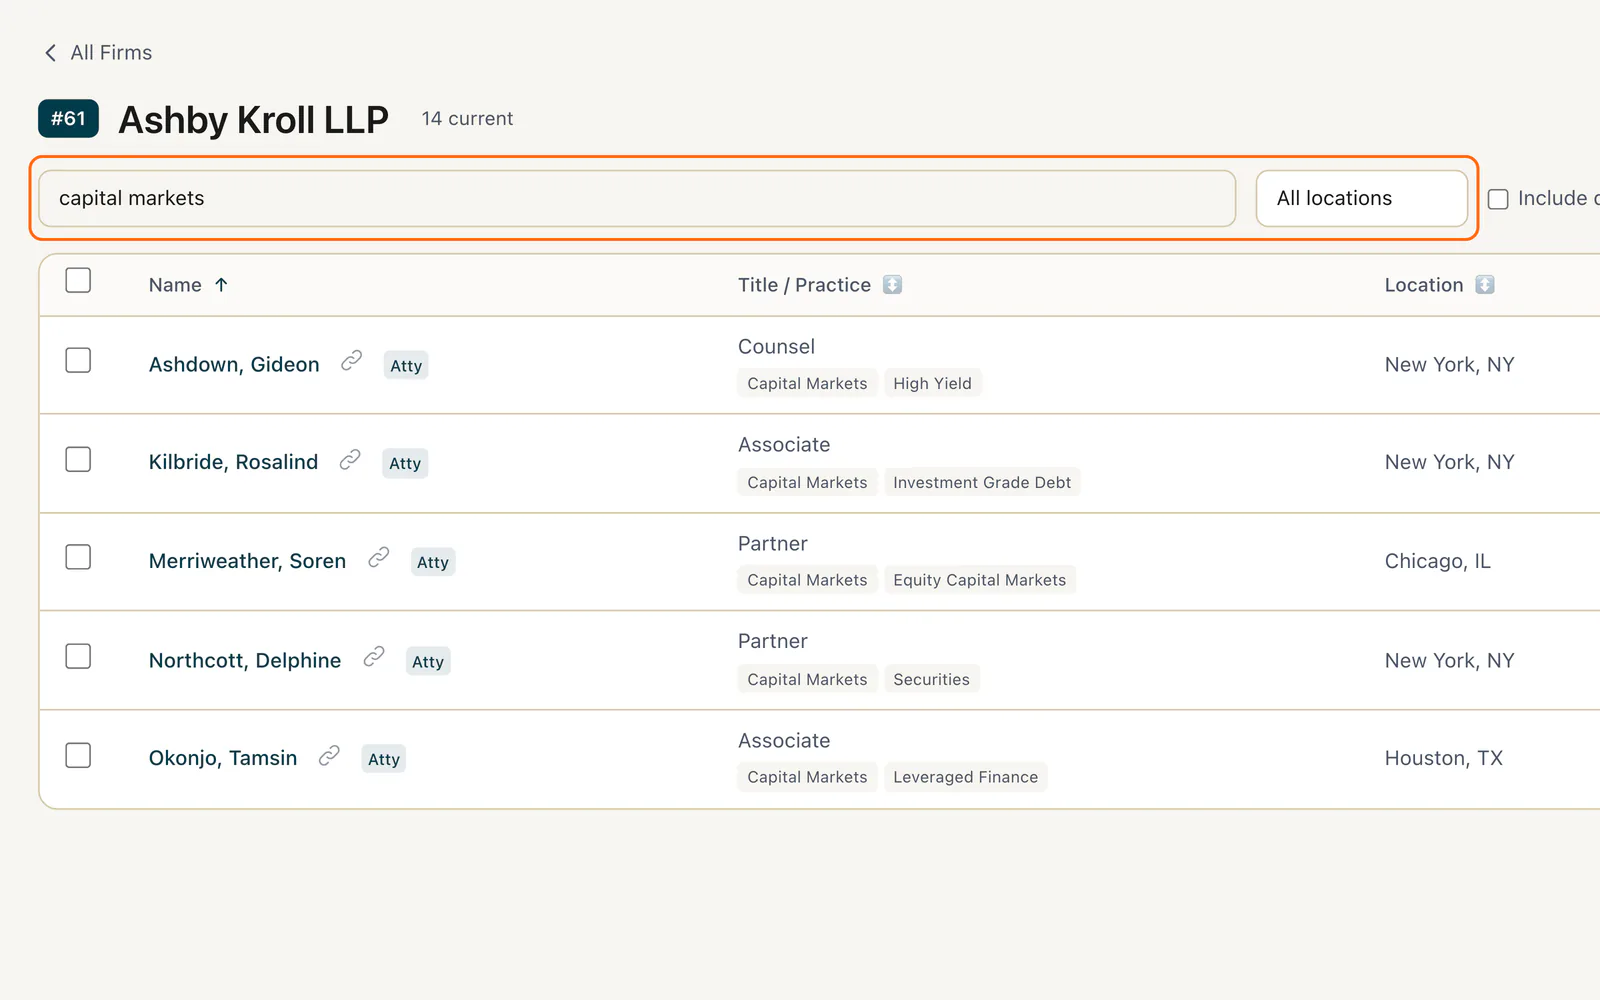Screen dimensions: 1600x1000
Task: Check the box for Kilbride, Rosalind
Action: tap(78, 459)
